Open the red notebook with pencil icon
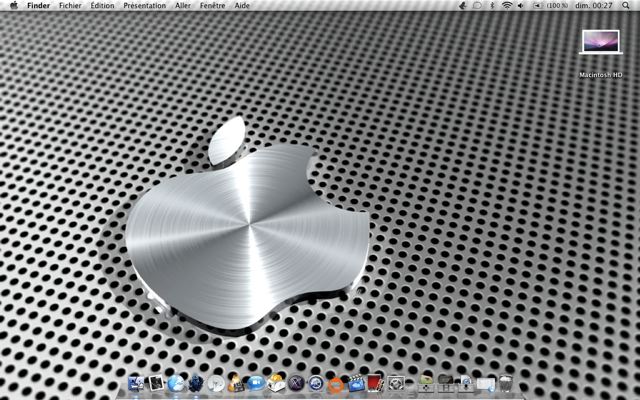 click(376, 383)
